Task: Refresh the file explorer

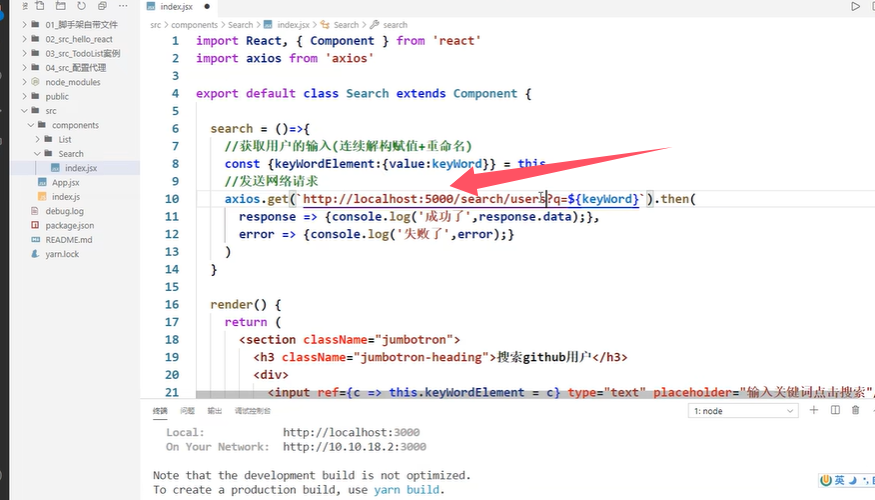Action: point(81,6)
